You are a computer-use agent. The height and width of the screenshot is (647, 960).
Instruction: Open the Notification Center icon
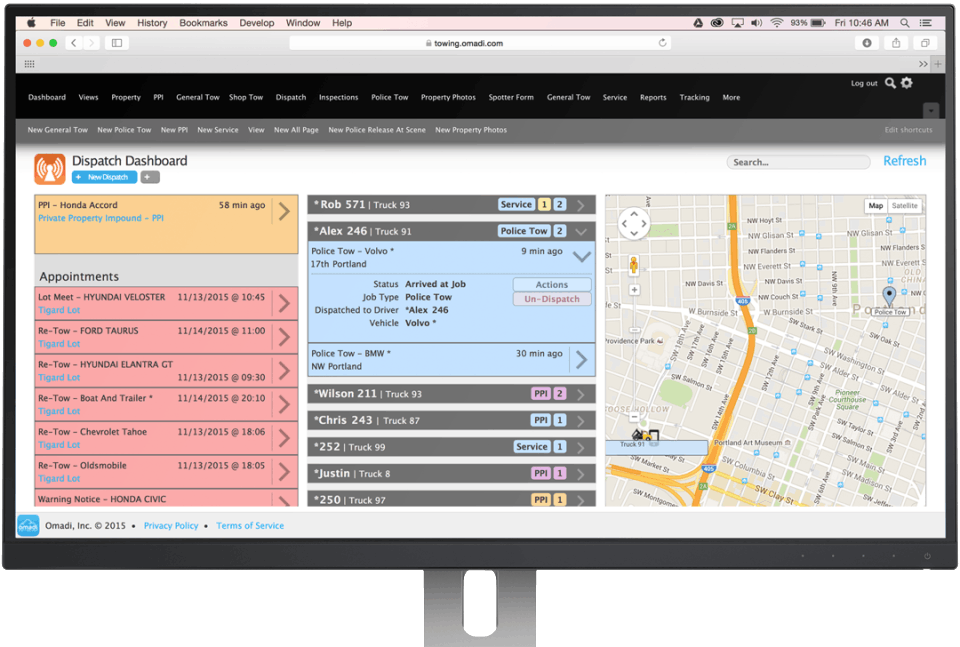click(x=926, y=23)
